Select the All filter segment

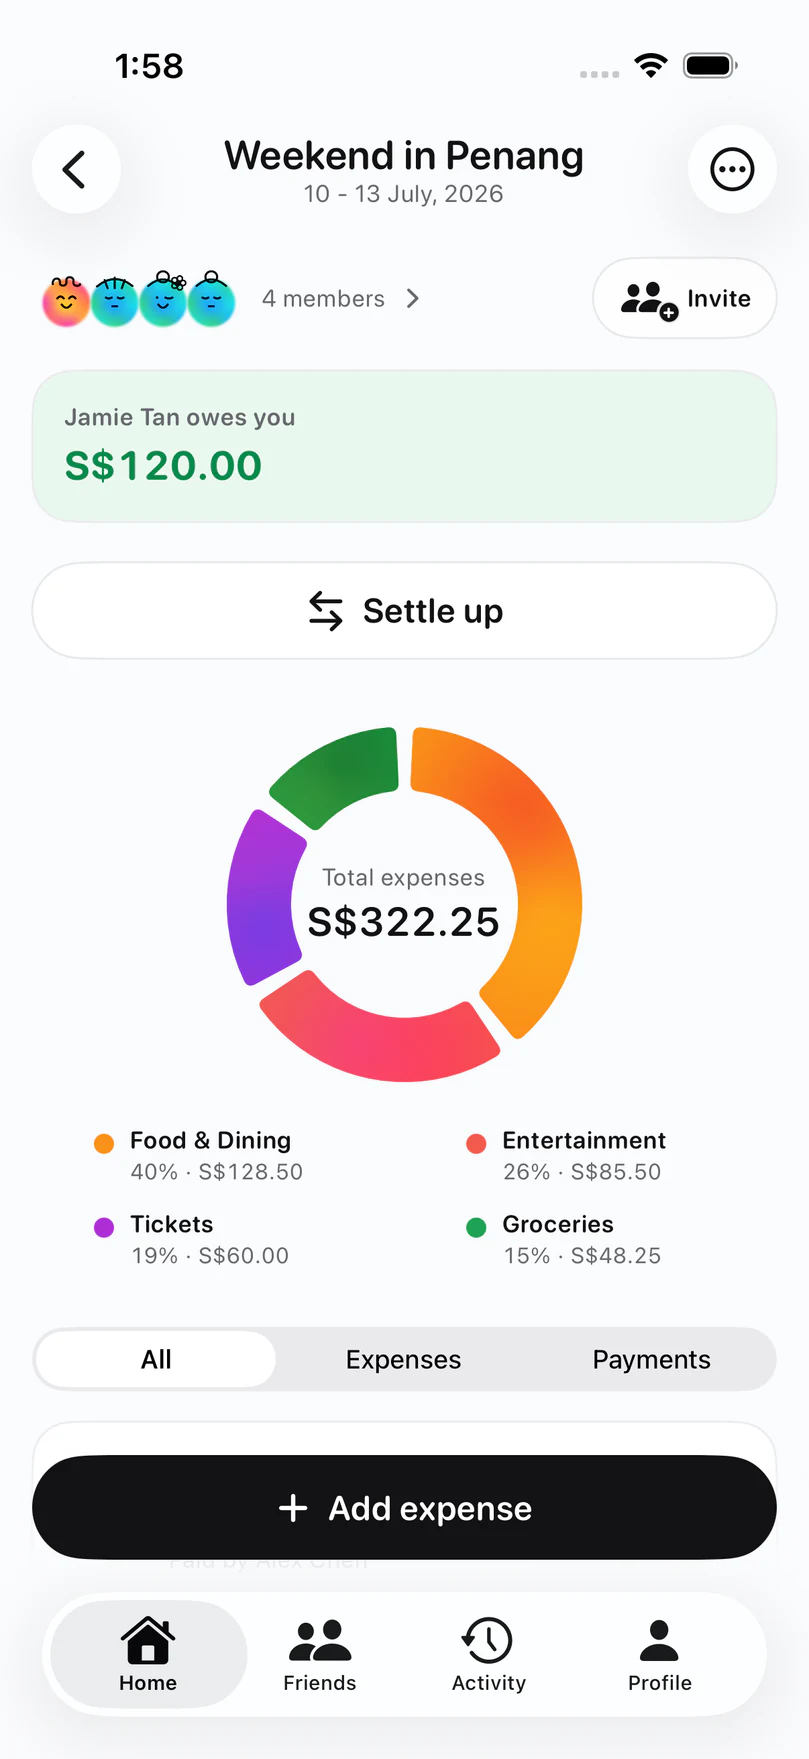coord(156,1359)
